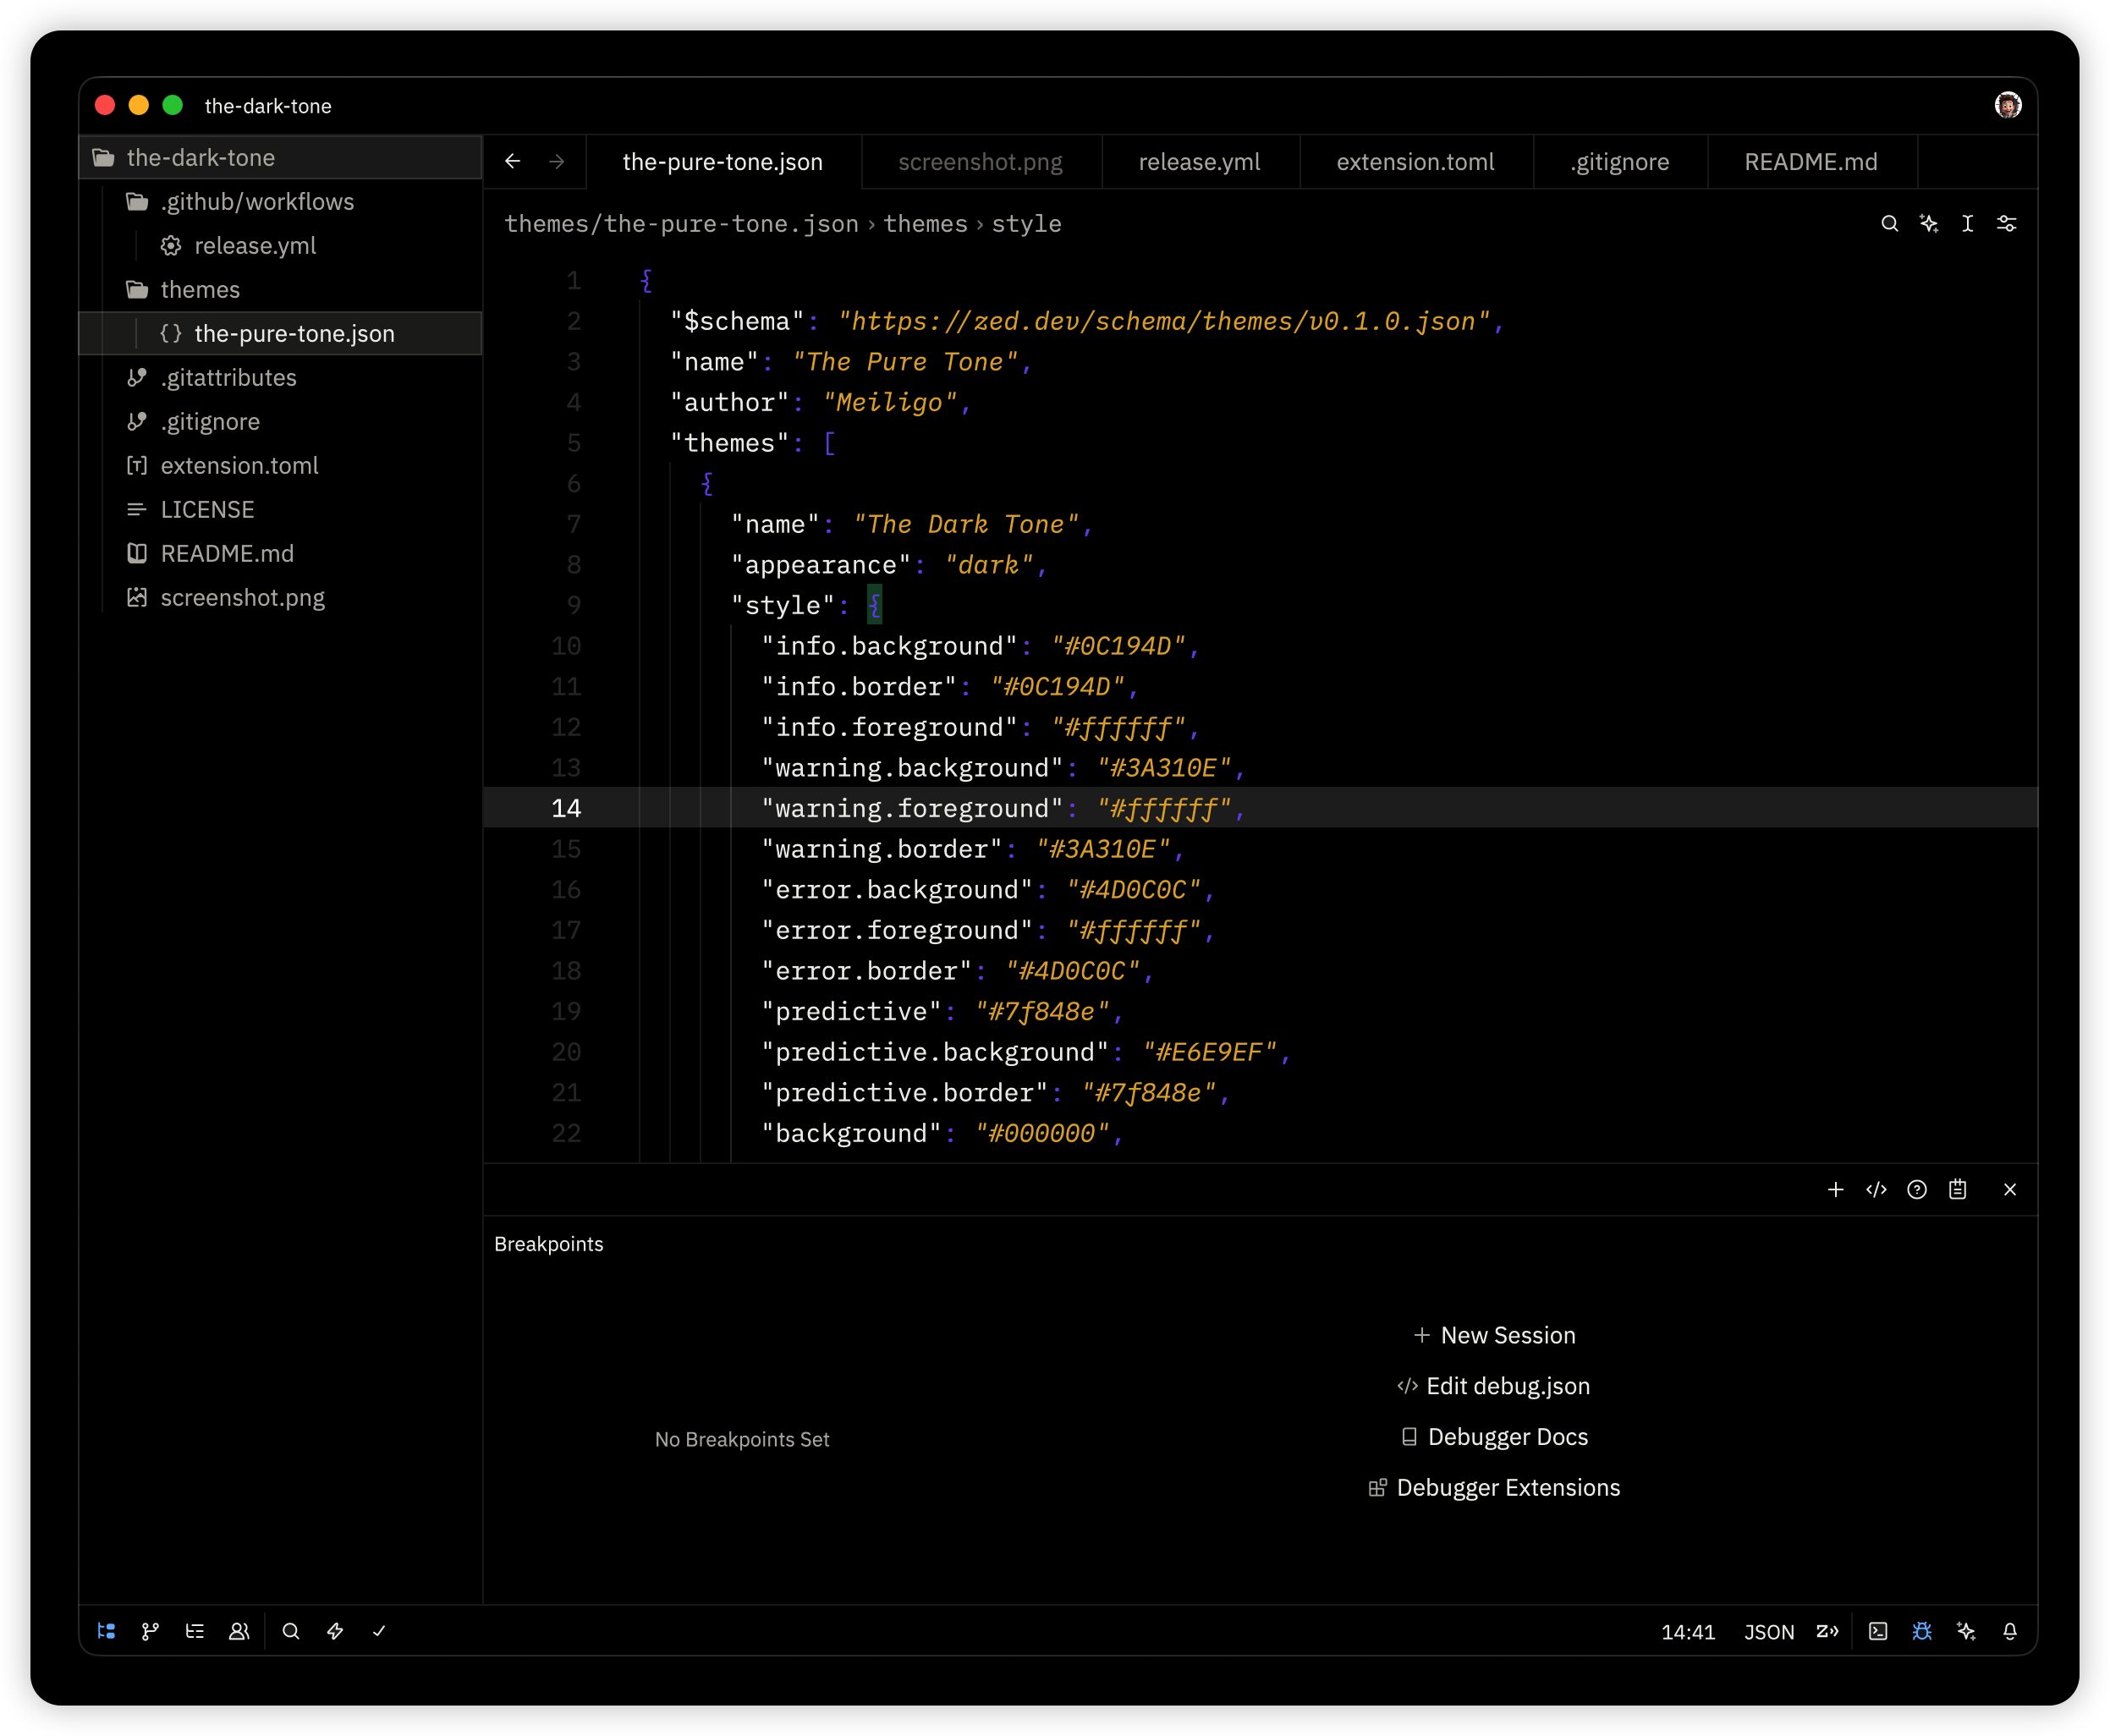This screenshot has height=1736, width=2110.
Task: Click the style breadcrumb segment
Action: click(1026, 224)
